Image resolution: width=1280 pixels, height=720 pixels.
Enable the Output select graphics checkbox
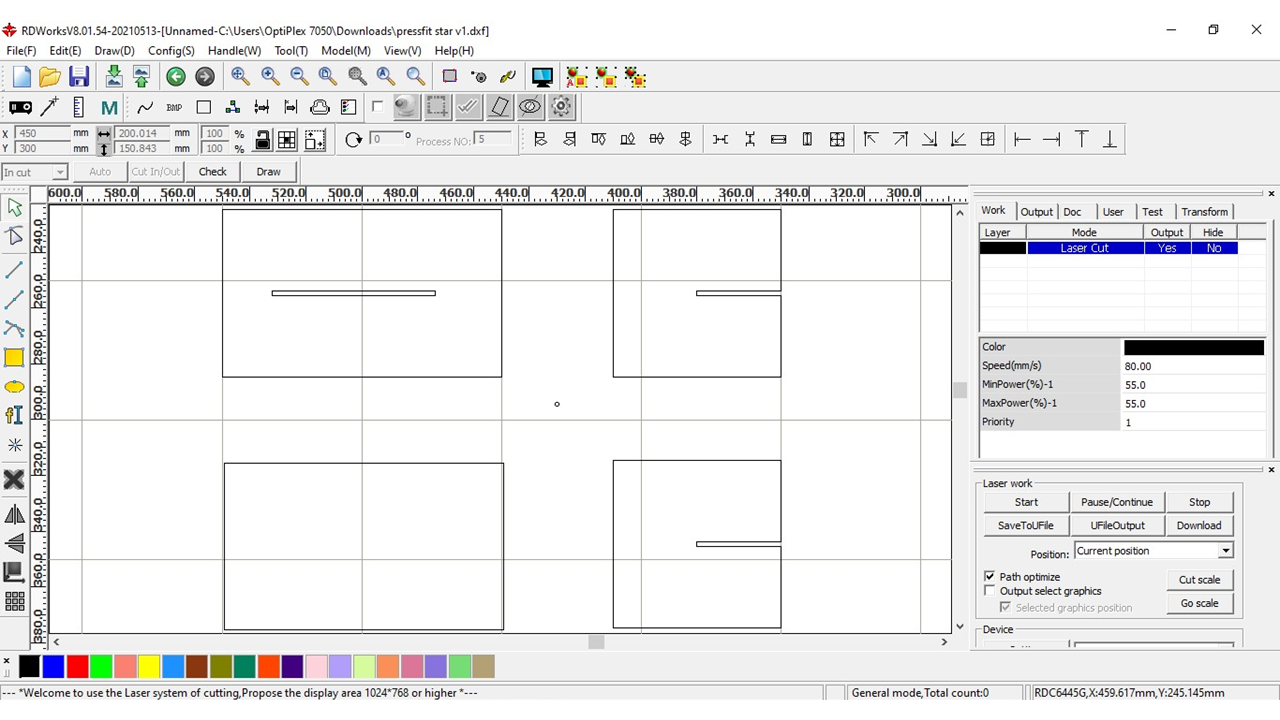(x=990, y=591)
